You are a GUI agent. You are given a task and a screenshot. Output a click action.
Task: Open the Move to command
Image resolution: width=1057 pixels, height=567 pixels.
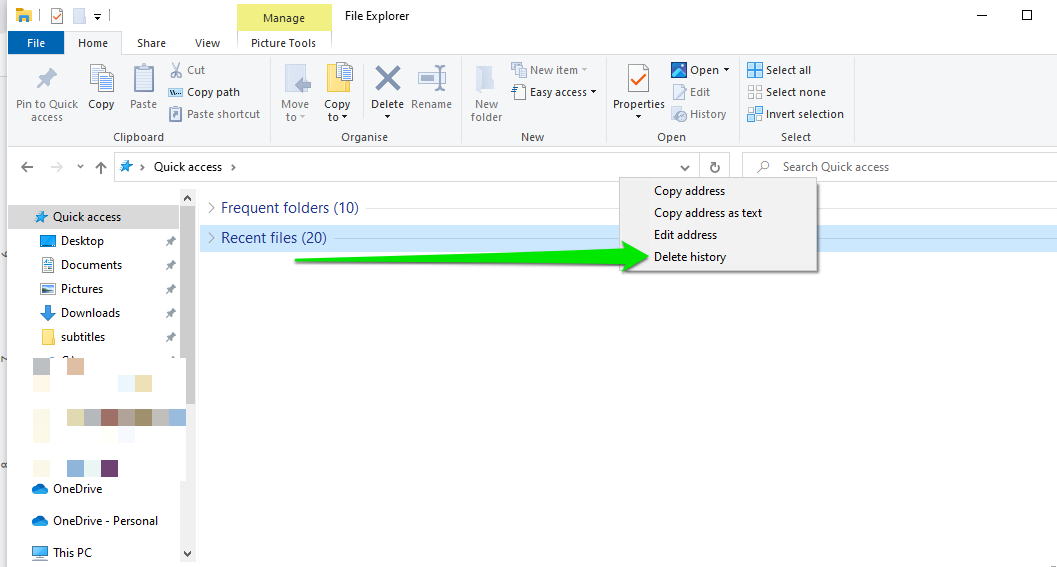pyautogui.click(x=295, y=93)
